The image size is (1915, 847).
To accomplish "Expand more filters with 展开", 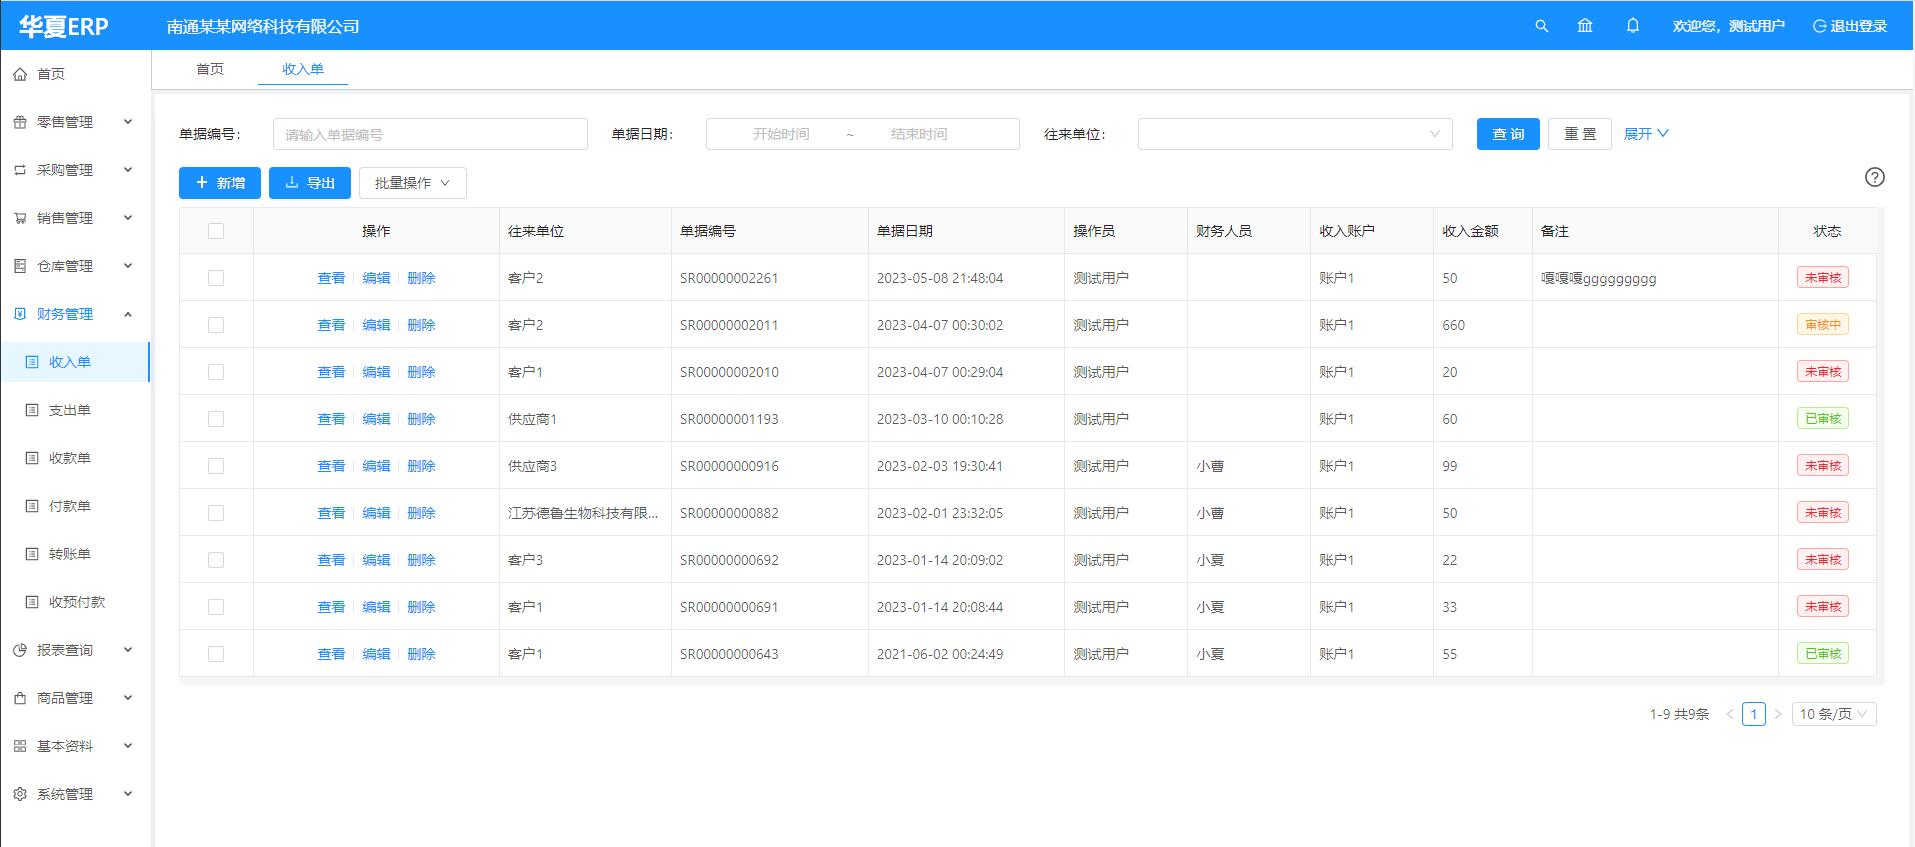I will point(1645,134).
